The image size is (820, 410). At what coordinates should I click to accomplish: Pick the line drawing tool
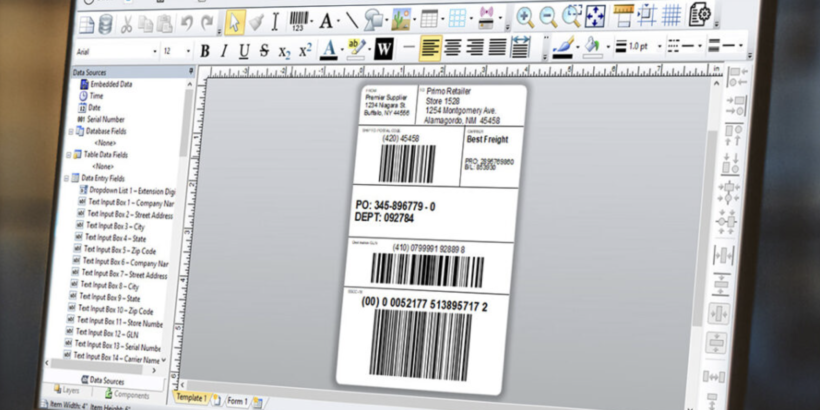pos(352,21)
